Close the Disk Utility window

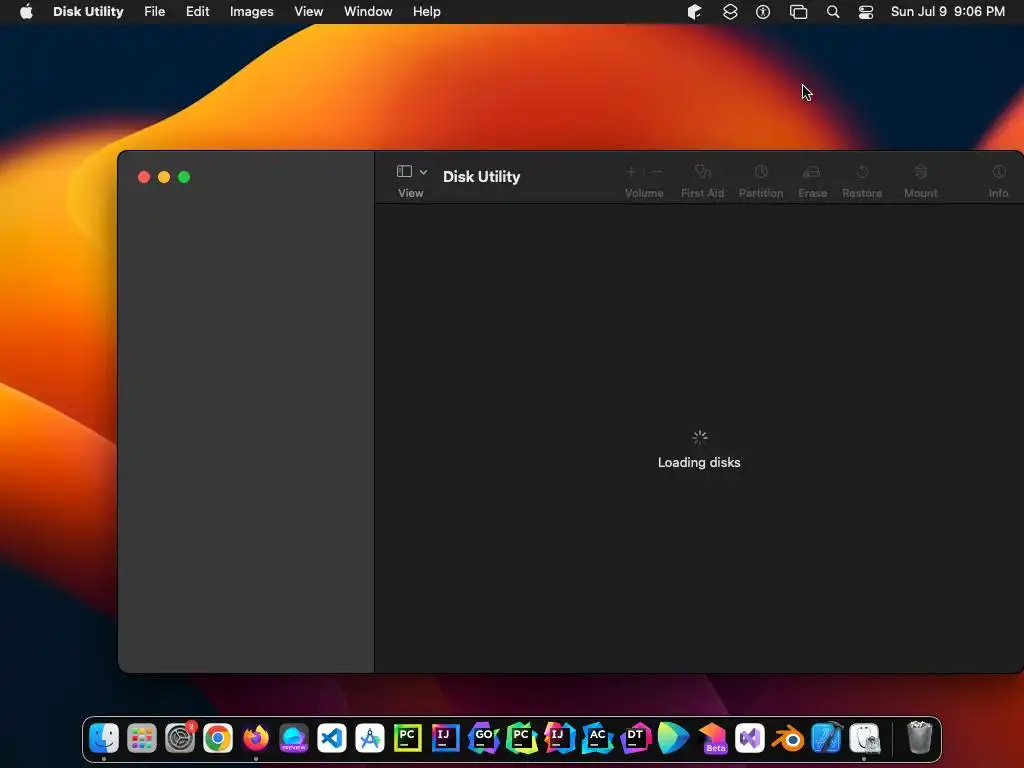click(144, 177)
